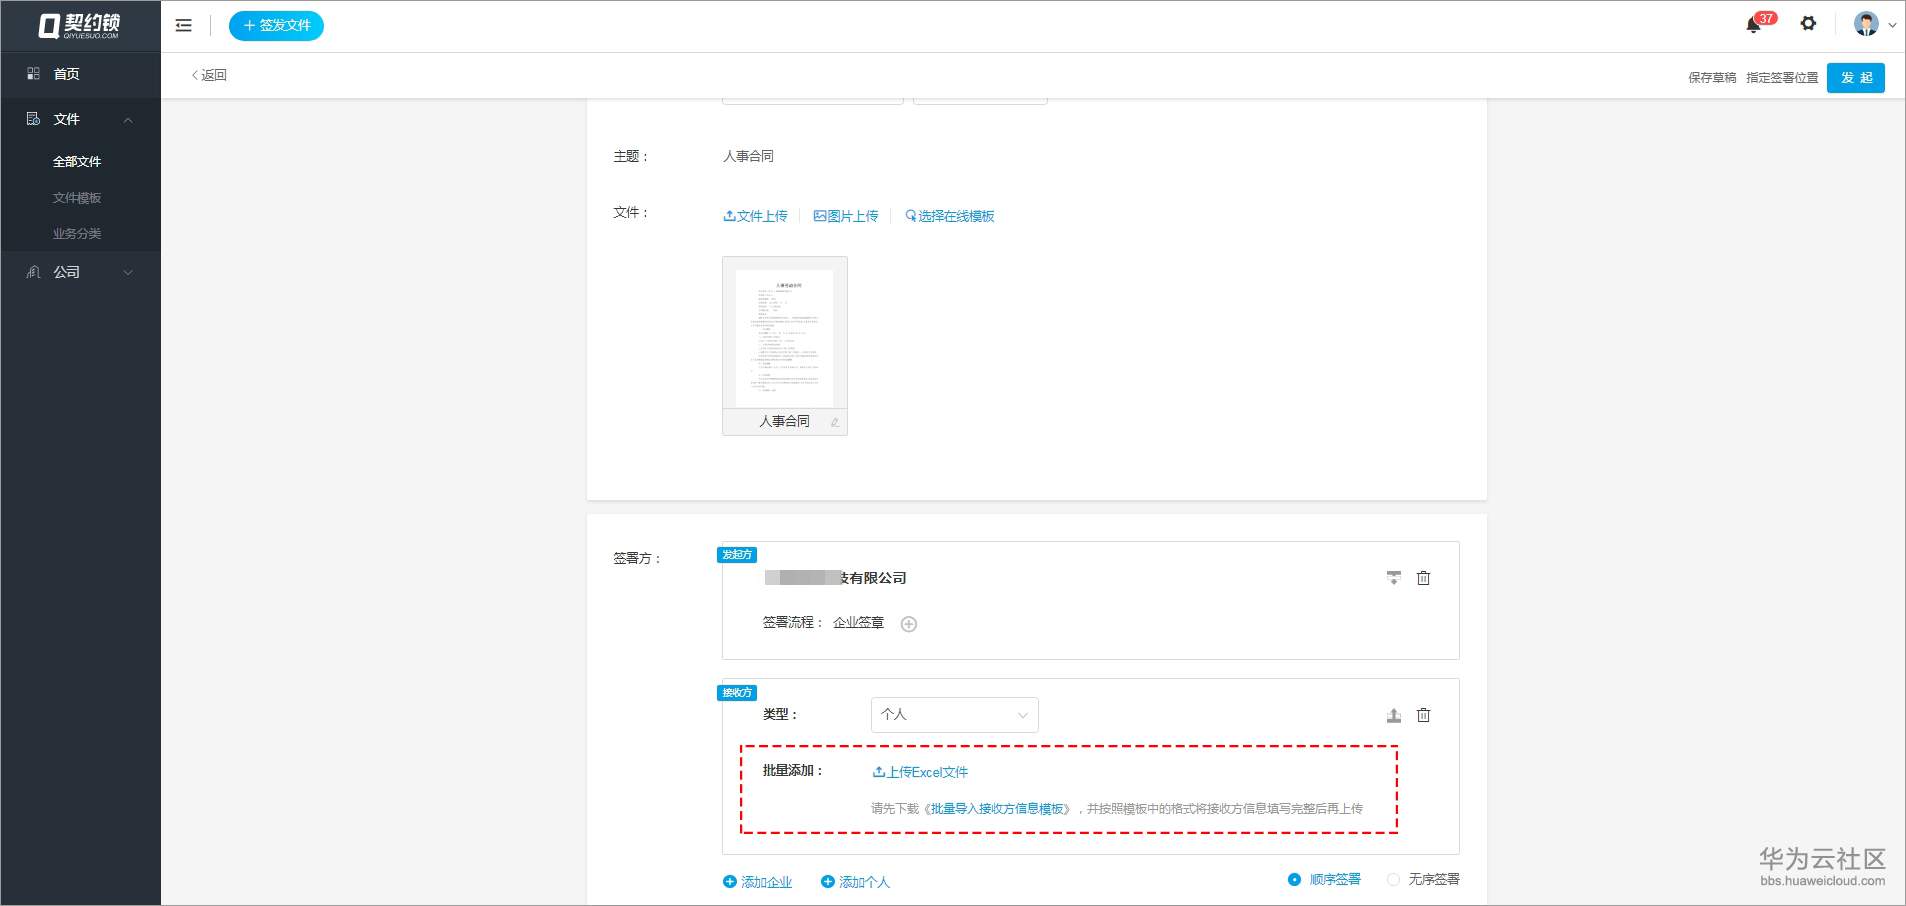Add a signing step with the plus circle icon
1906x906 pixels.
(x=909, y=624)
